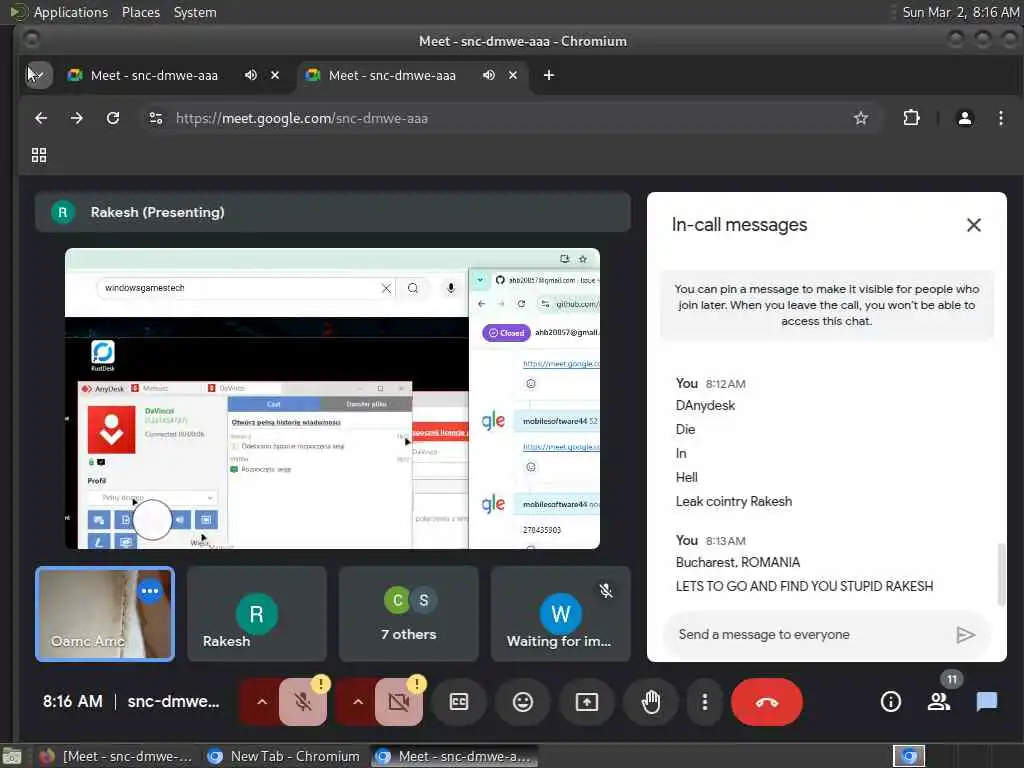Mute audio on the second Meet tab
Screen dimensions: 1024x768
coord(488,75)
